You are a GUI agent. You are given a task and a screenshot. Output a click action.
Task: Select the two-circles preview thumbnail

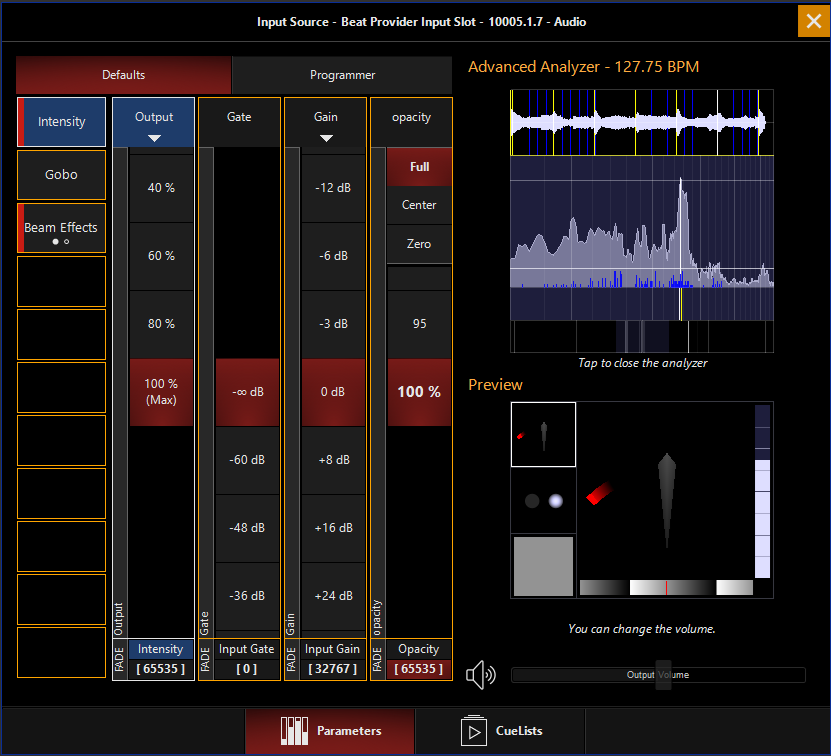(x=543, y=500)
